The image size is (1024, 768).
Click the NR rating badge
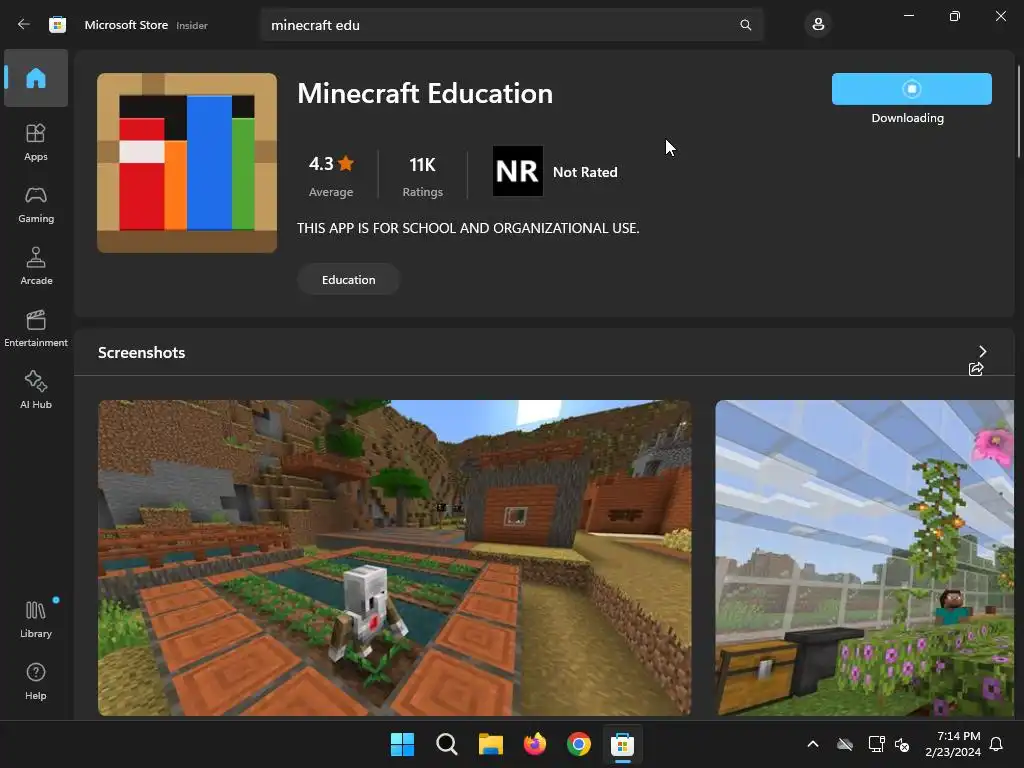[x=518, y=171]
